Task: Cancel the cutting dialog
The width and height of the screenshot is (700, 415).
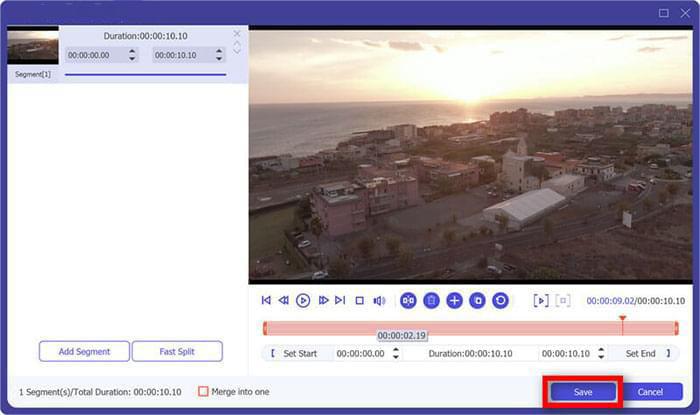Action: pos(650,392)
